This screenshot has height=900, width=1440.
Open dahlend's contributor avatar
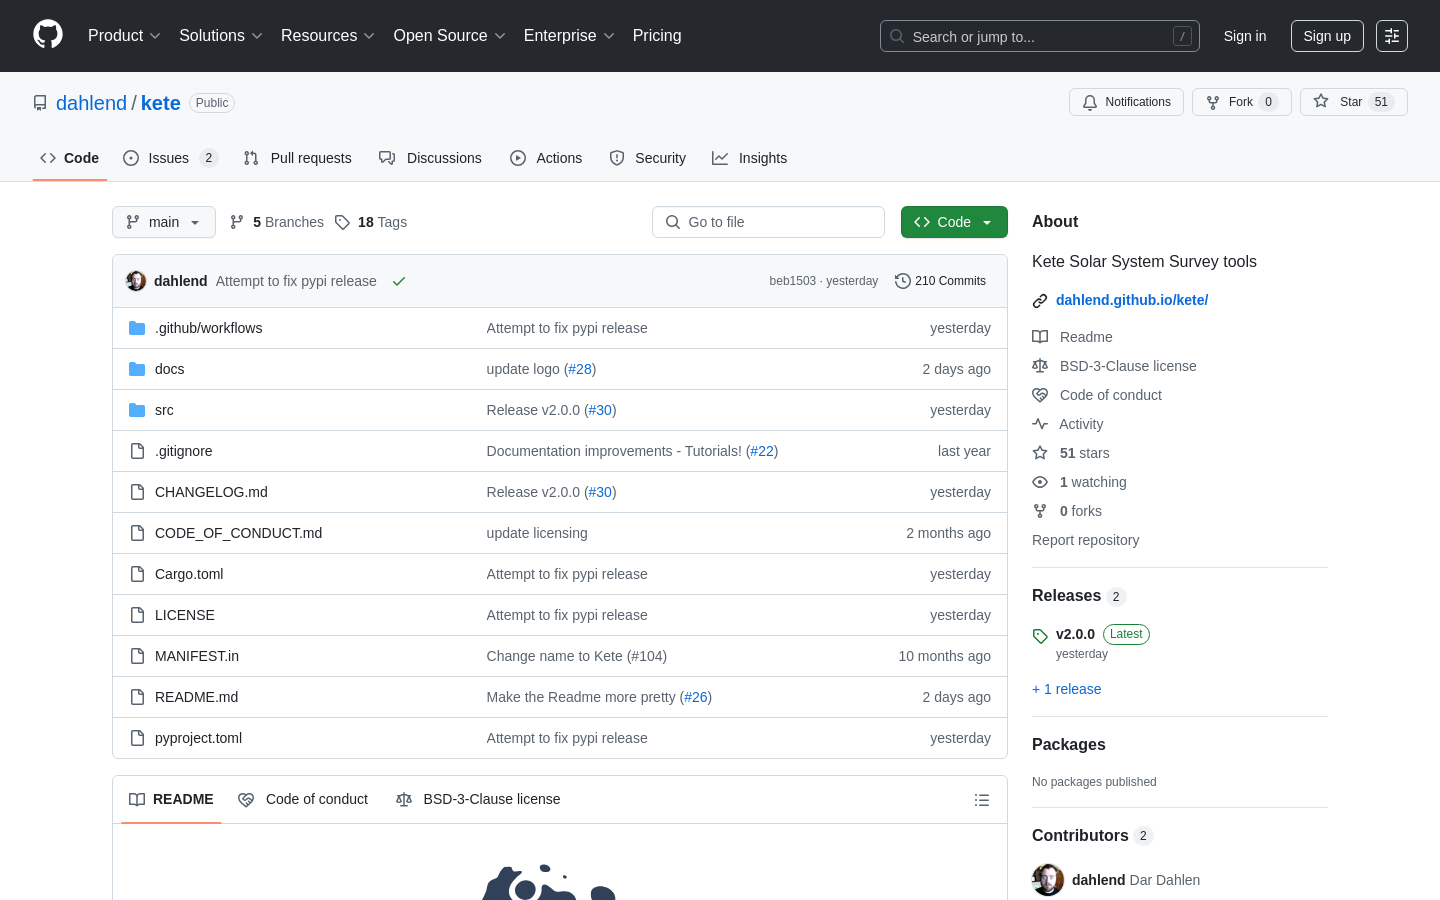(1048, 880)
